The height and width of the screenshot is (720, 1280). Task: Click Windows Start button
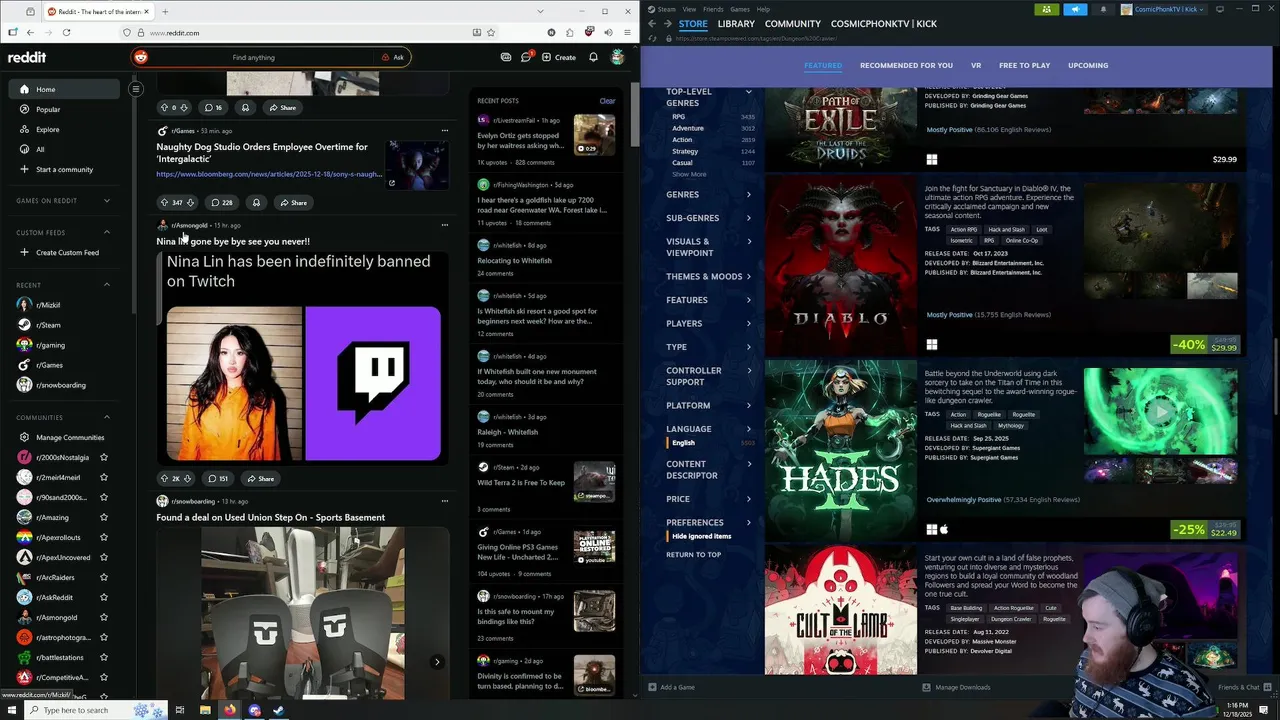click(x=12, y=710)
